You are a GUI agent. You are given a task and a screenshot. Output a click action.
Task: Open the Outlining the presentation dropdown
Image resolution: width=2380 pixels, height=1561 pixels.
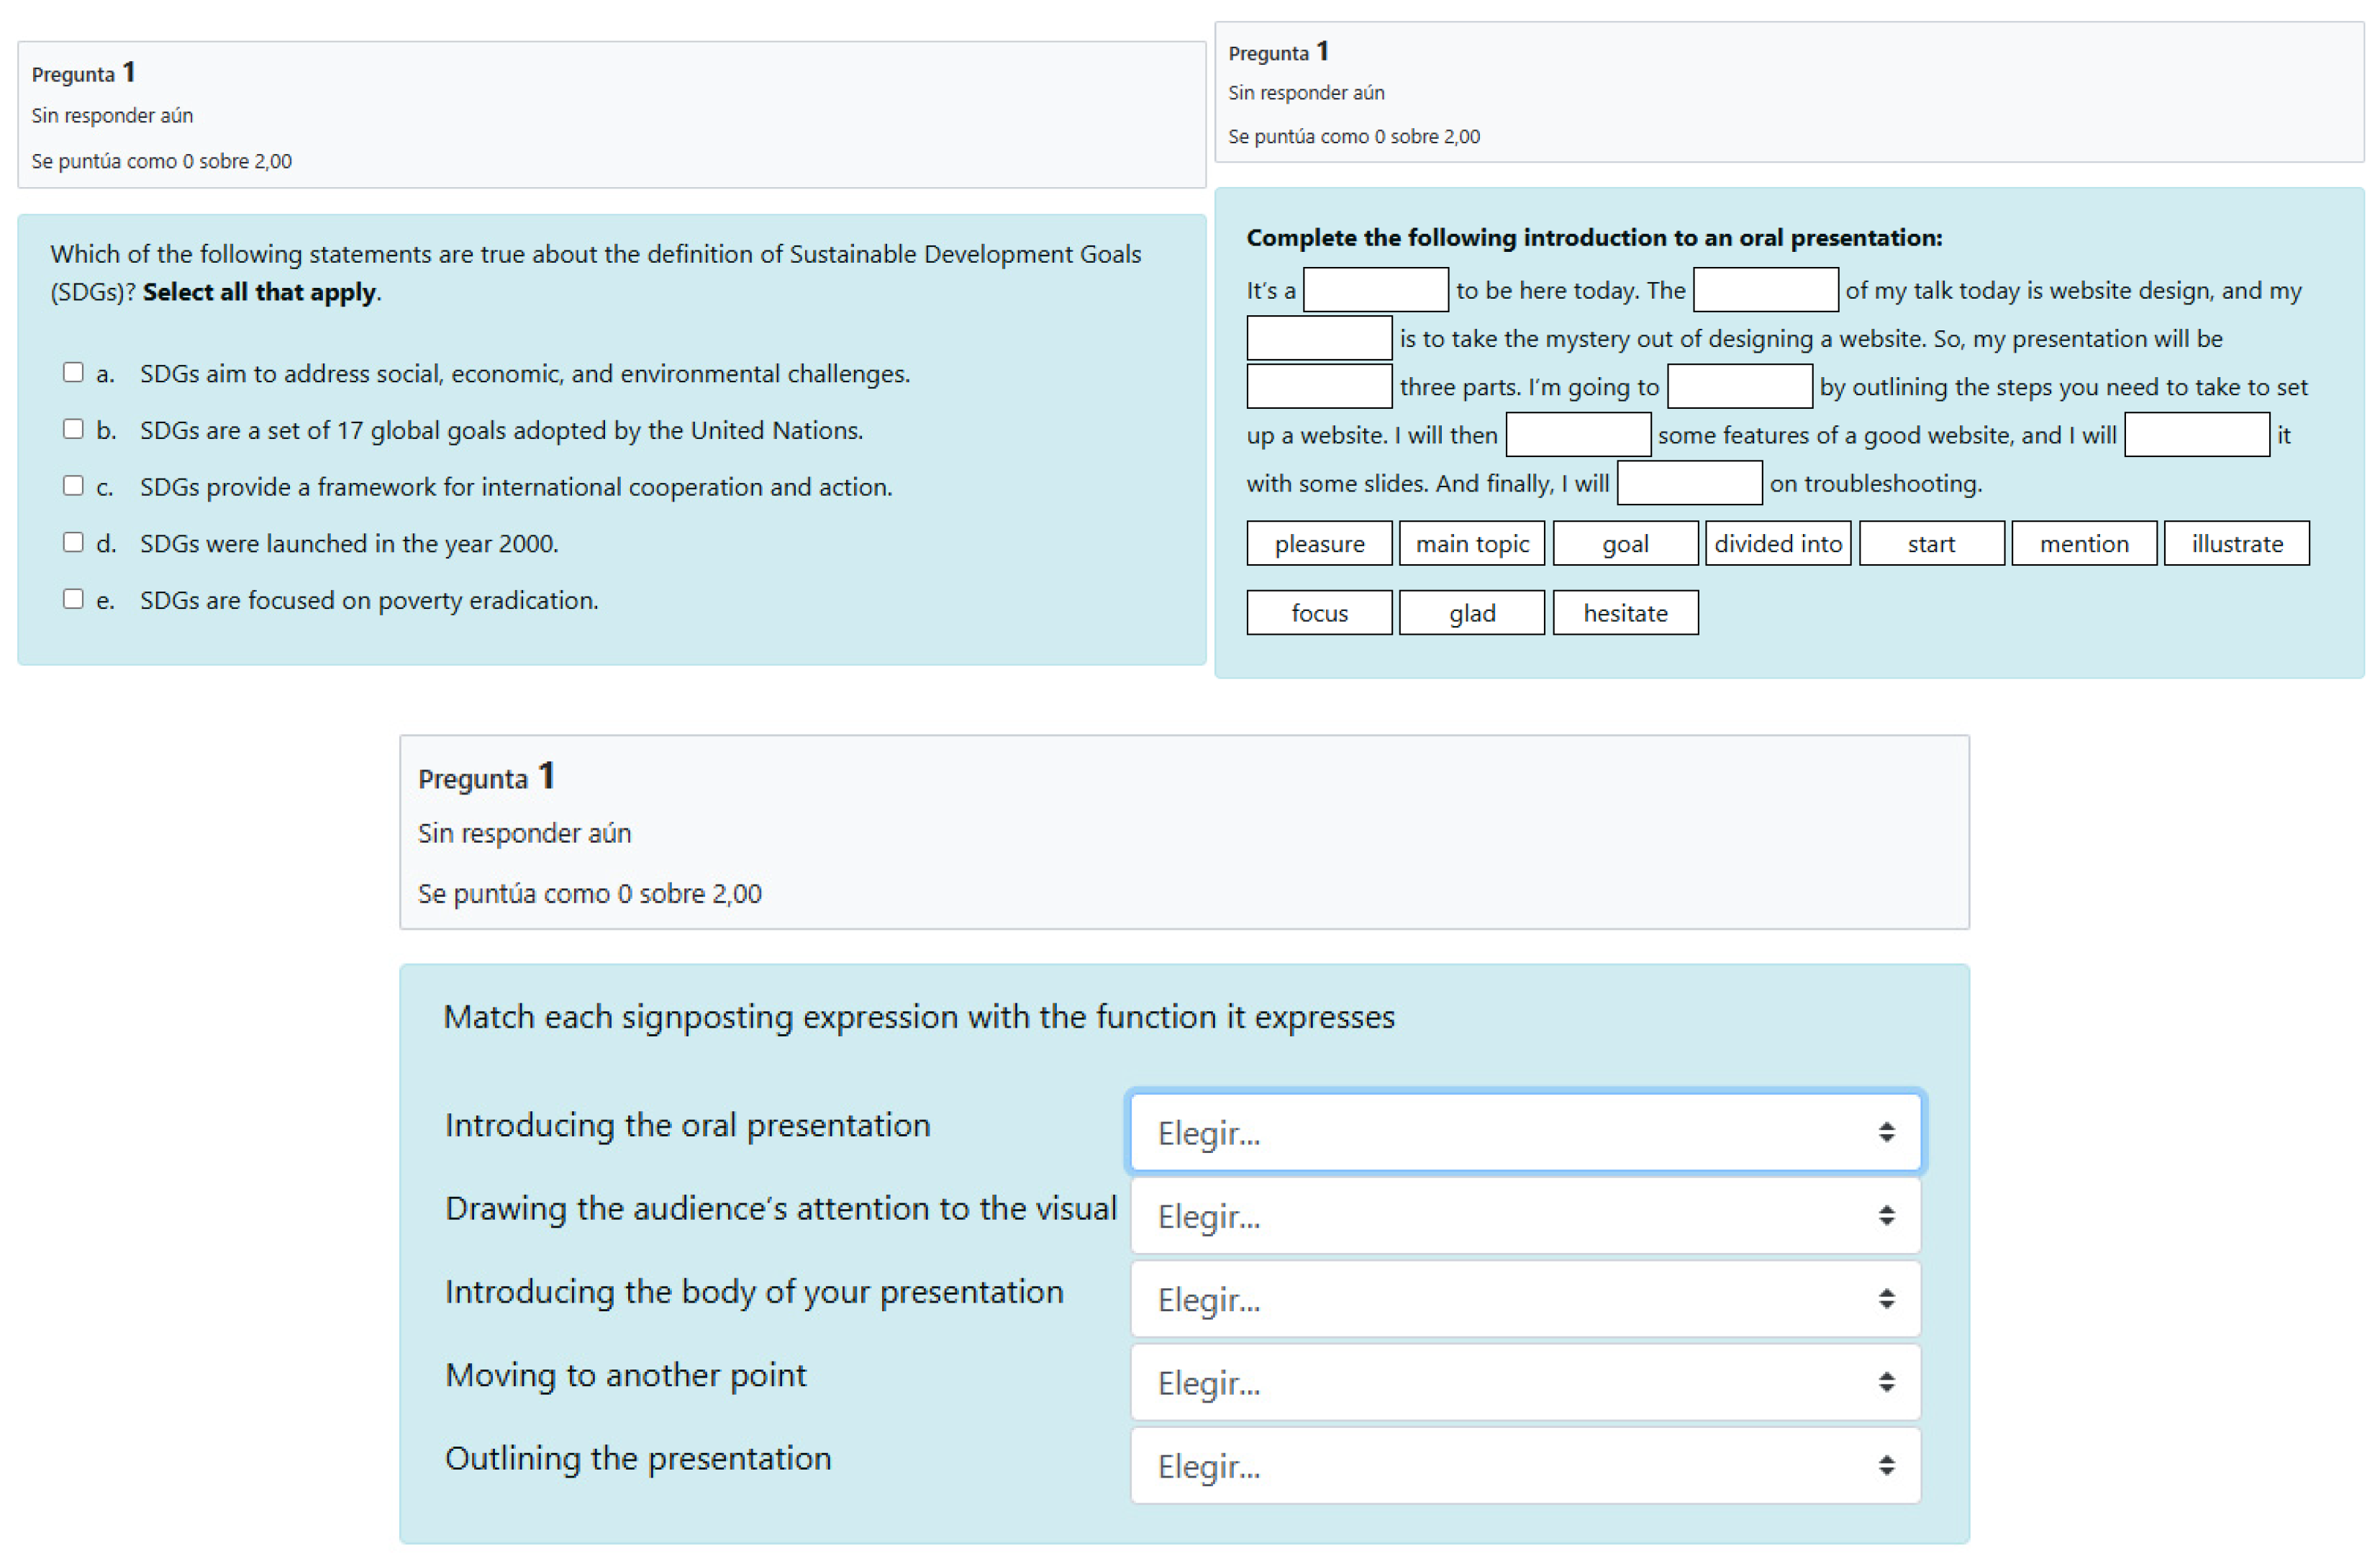click(1524, 1466)
